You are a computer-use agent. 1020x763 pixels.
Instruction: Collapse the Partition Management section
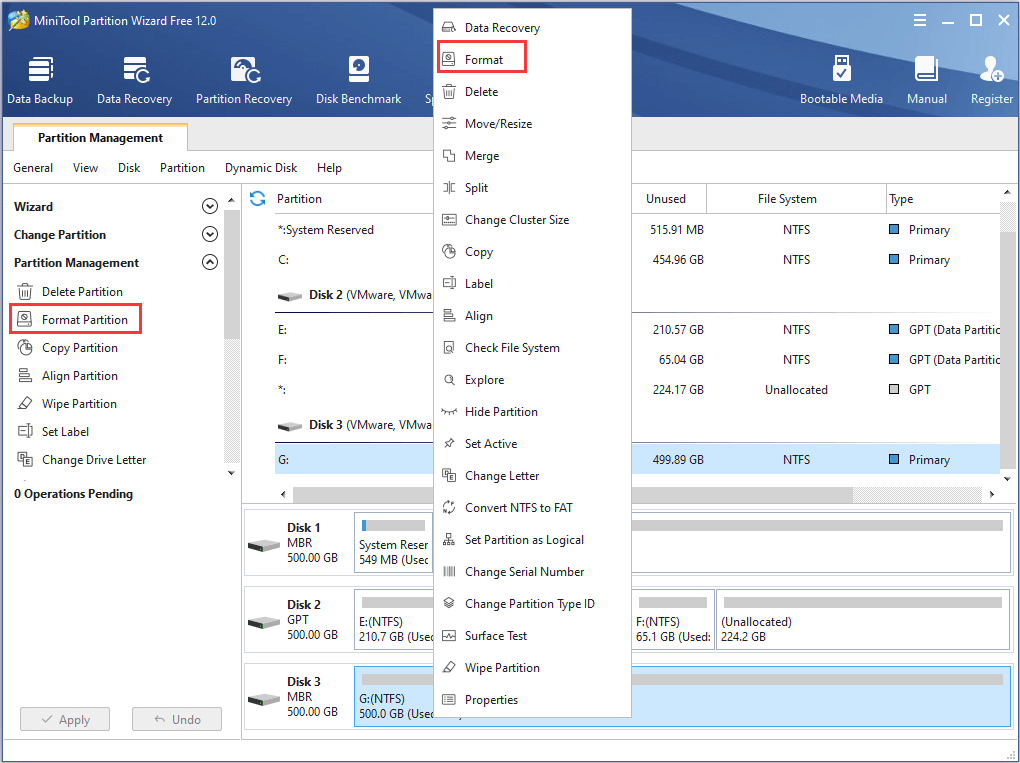(209, 262)
